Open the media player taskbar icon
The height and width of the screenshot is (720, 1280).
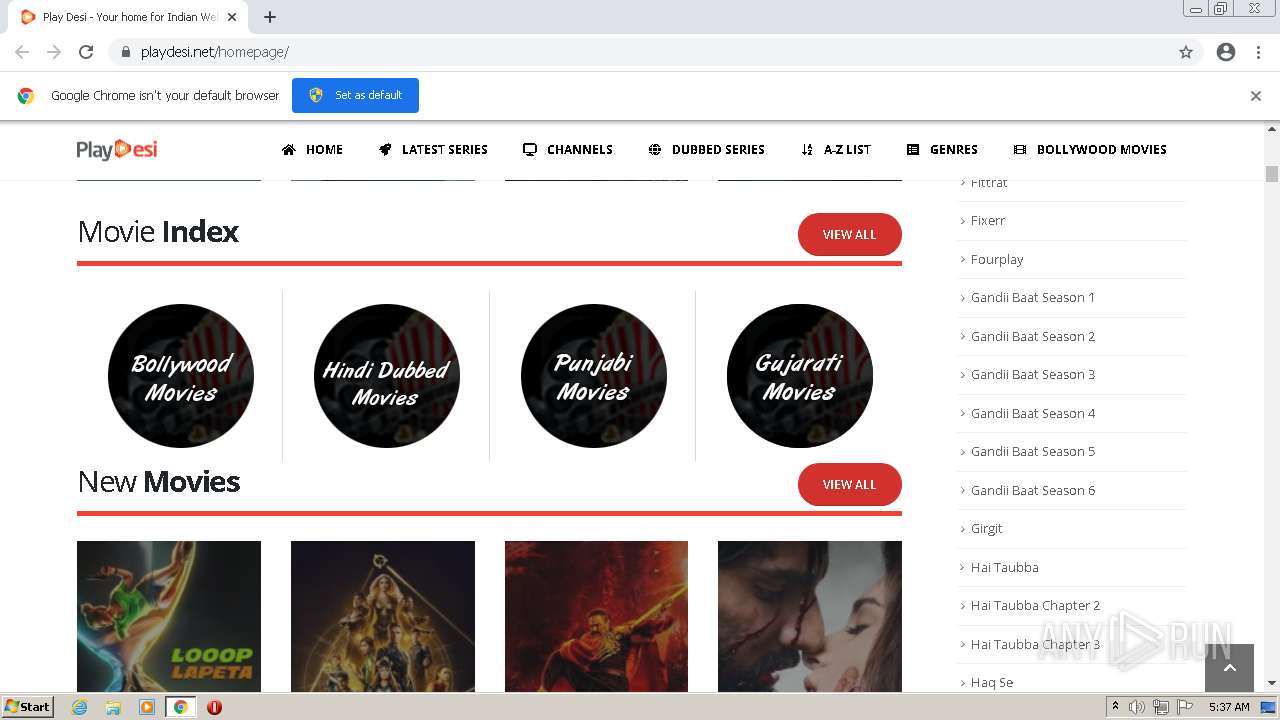pos(147,707)
